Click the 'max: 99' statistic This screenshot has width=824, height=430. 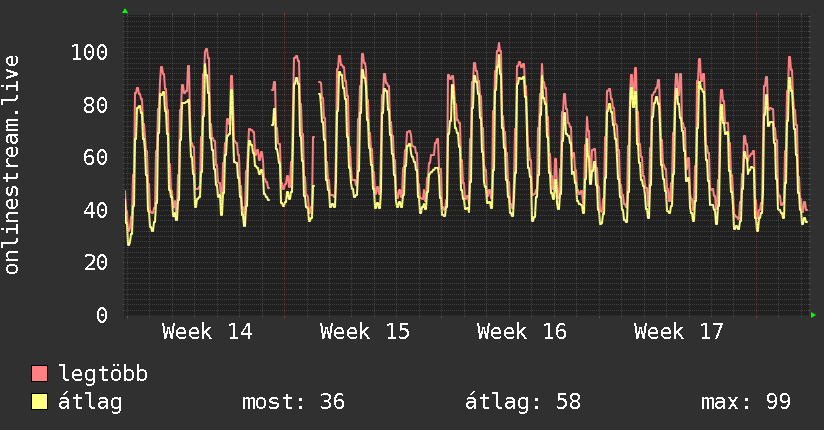(x=746, y=402)
